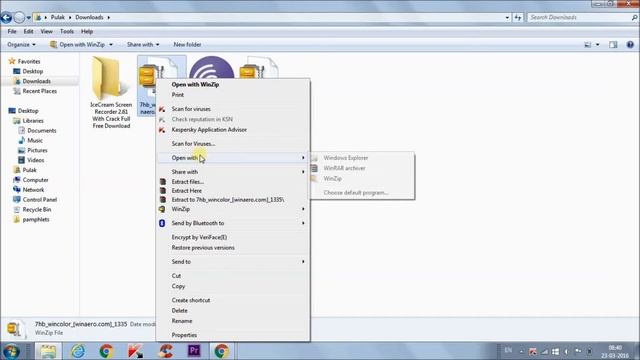Expand Send by Bluetooth to submenu
Screen dimensions: 640x360
233,223
